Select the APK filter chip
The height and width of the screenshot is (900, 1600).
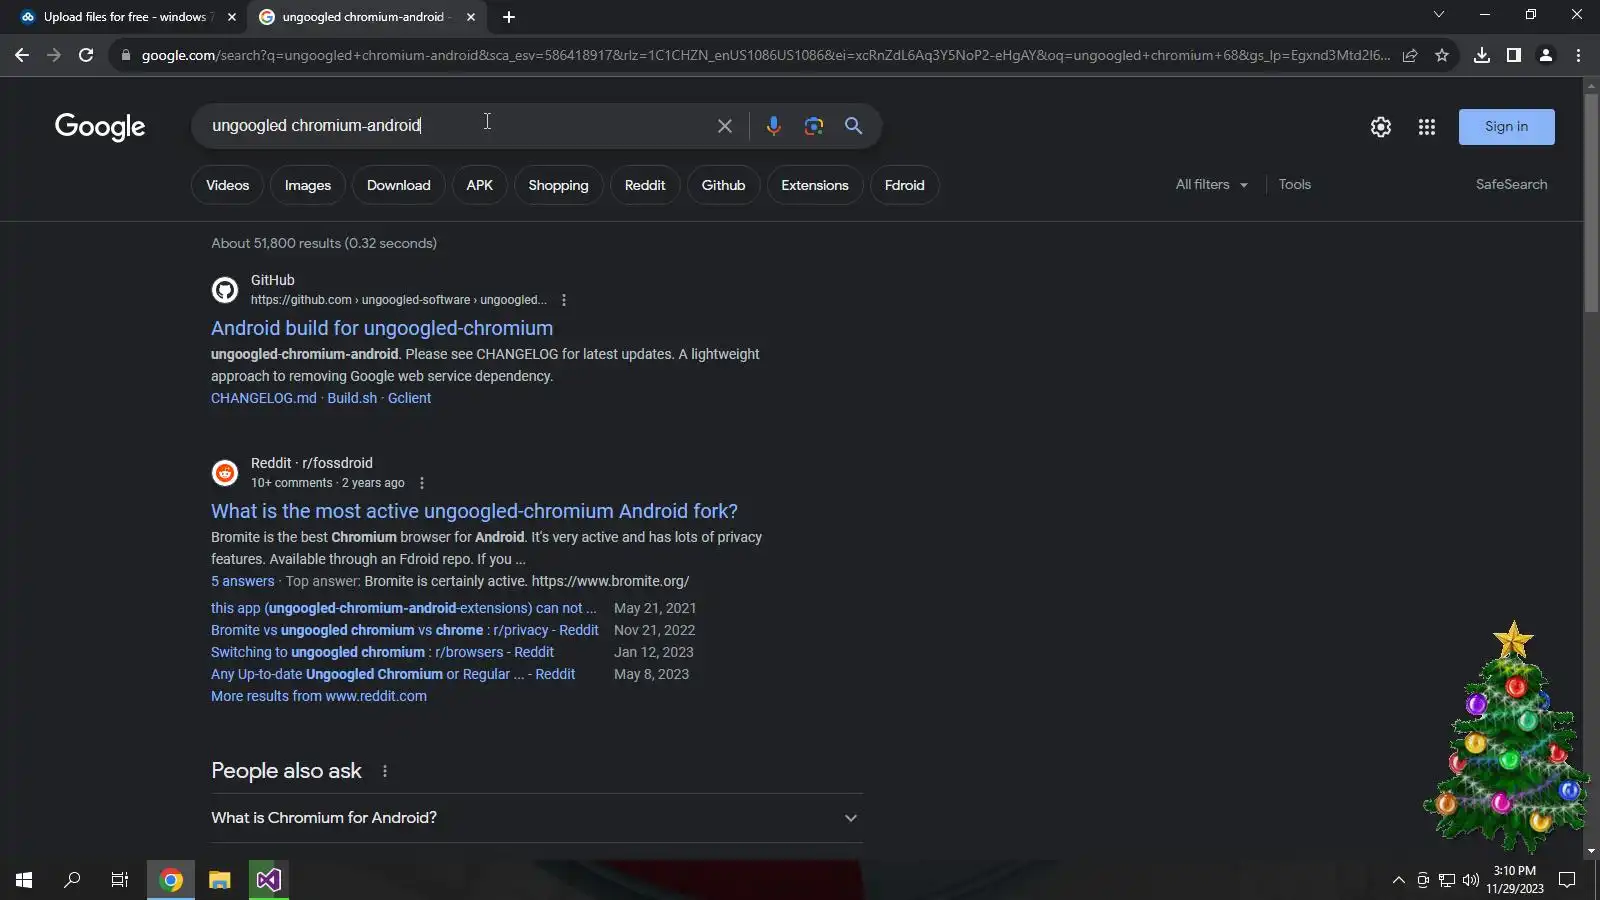coord(480,185)
